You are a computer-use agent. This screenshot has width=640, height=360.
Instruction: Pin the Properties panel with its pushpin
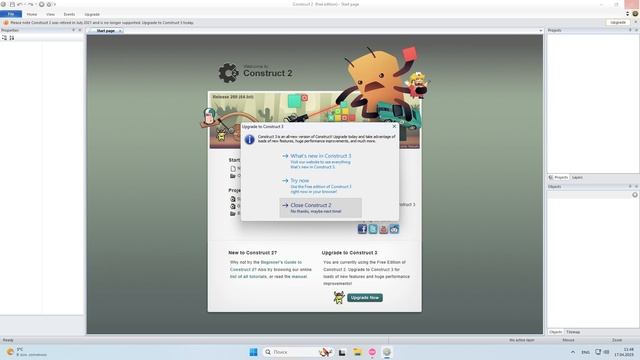tap(73, 30)
